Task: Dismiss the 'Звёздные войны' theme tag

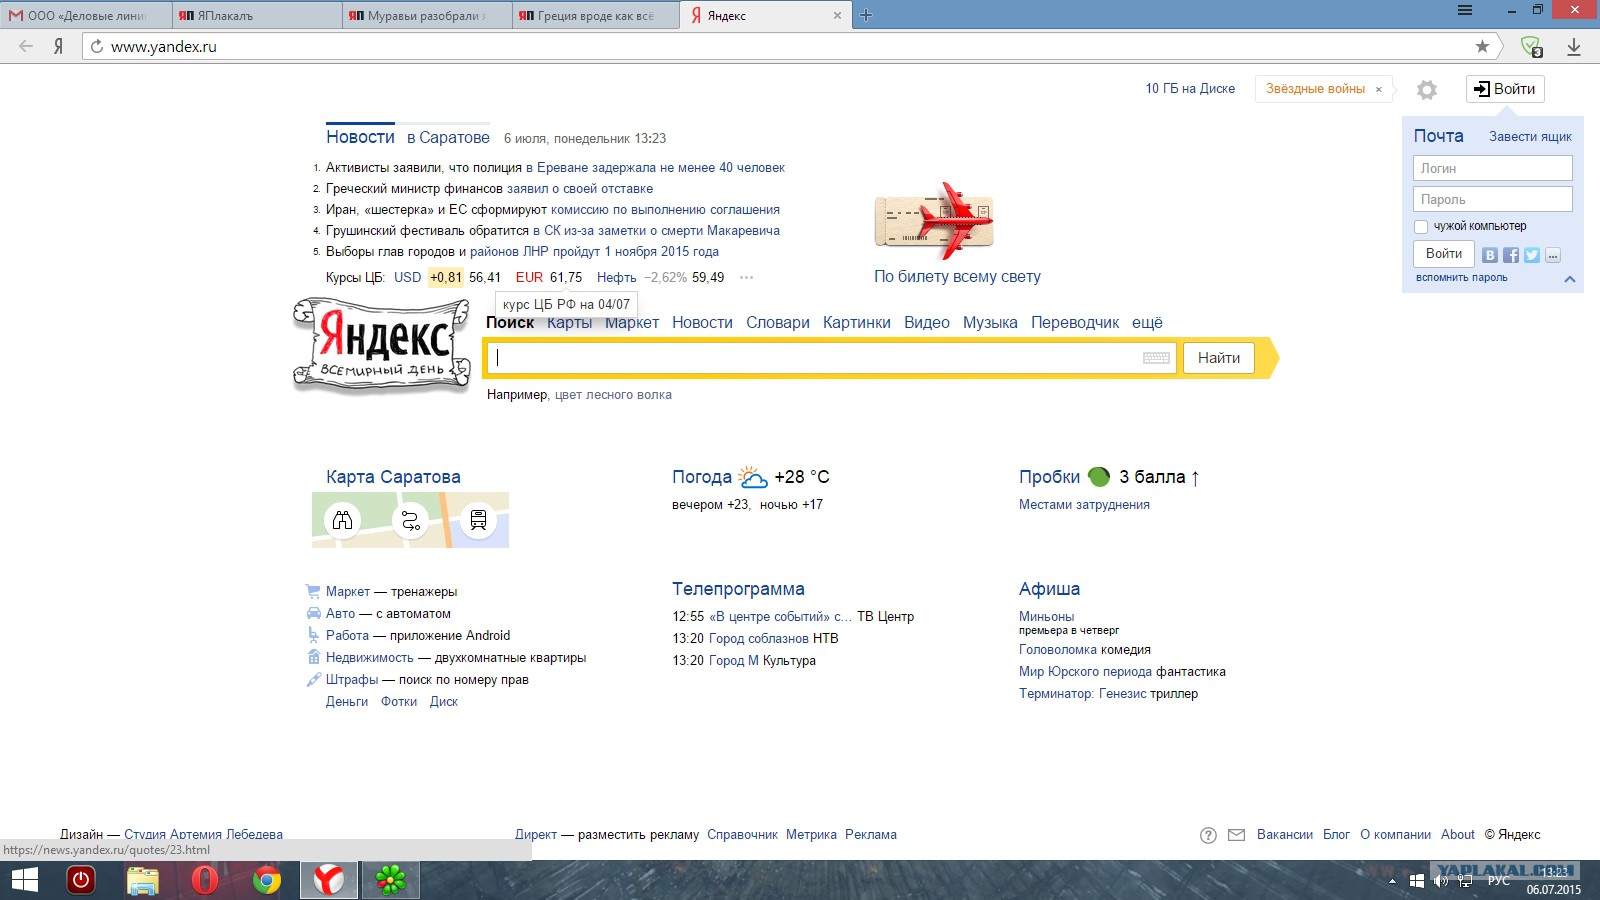Action: 1379,90
